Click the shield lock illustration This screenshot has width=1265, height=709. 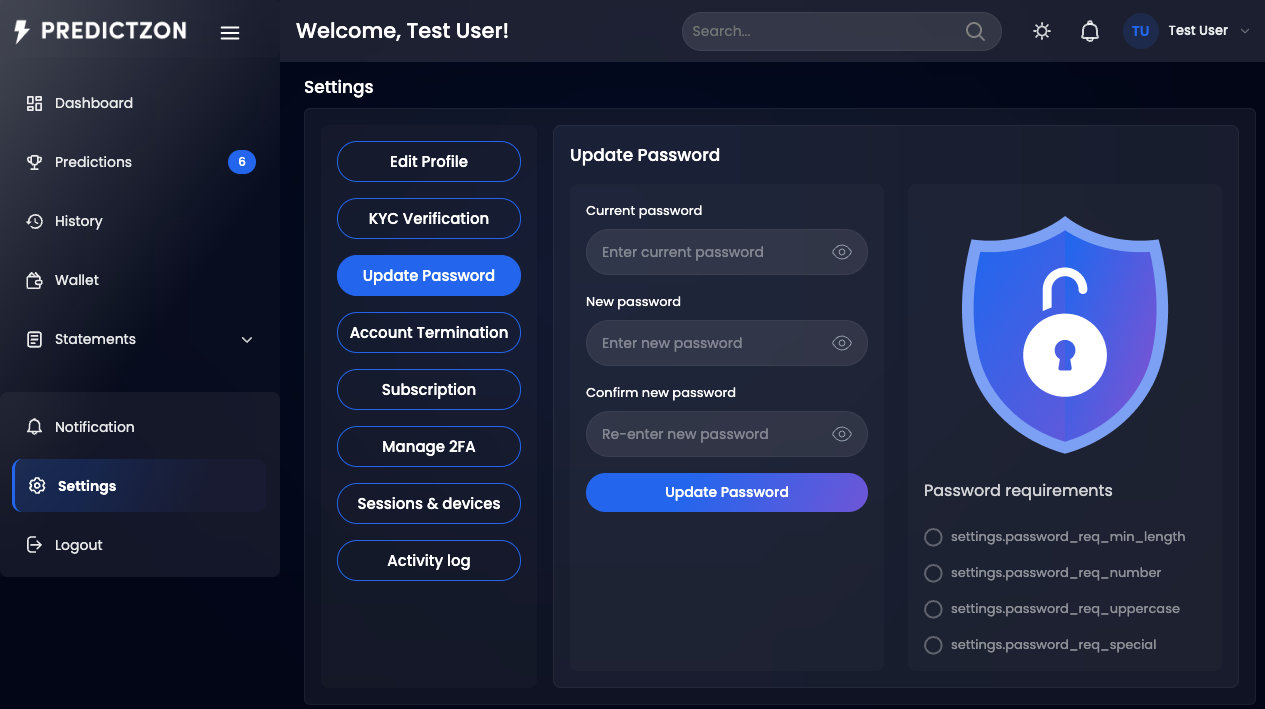tap(1065, 336)
